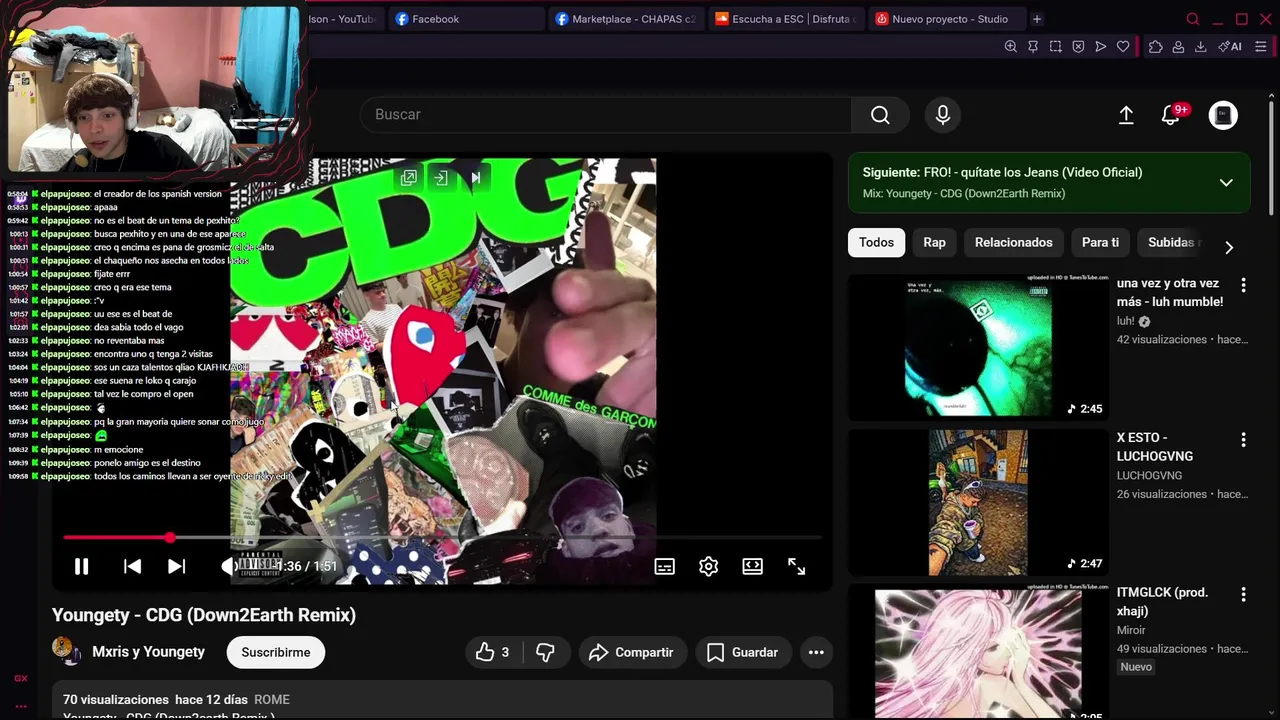Pause the YouTube video
1280x720 pixels.
81,566
